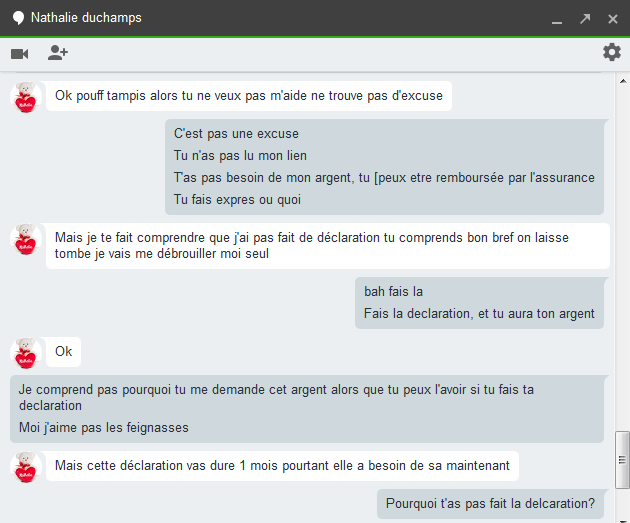Click the avatar next to the 'Ok' message

pyautogui.click(x=25, y=353)
